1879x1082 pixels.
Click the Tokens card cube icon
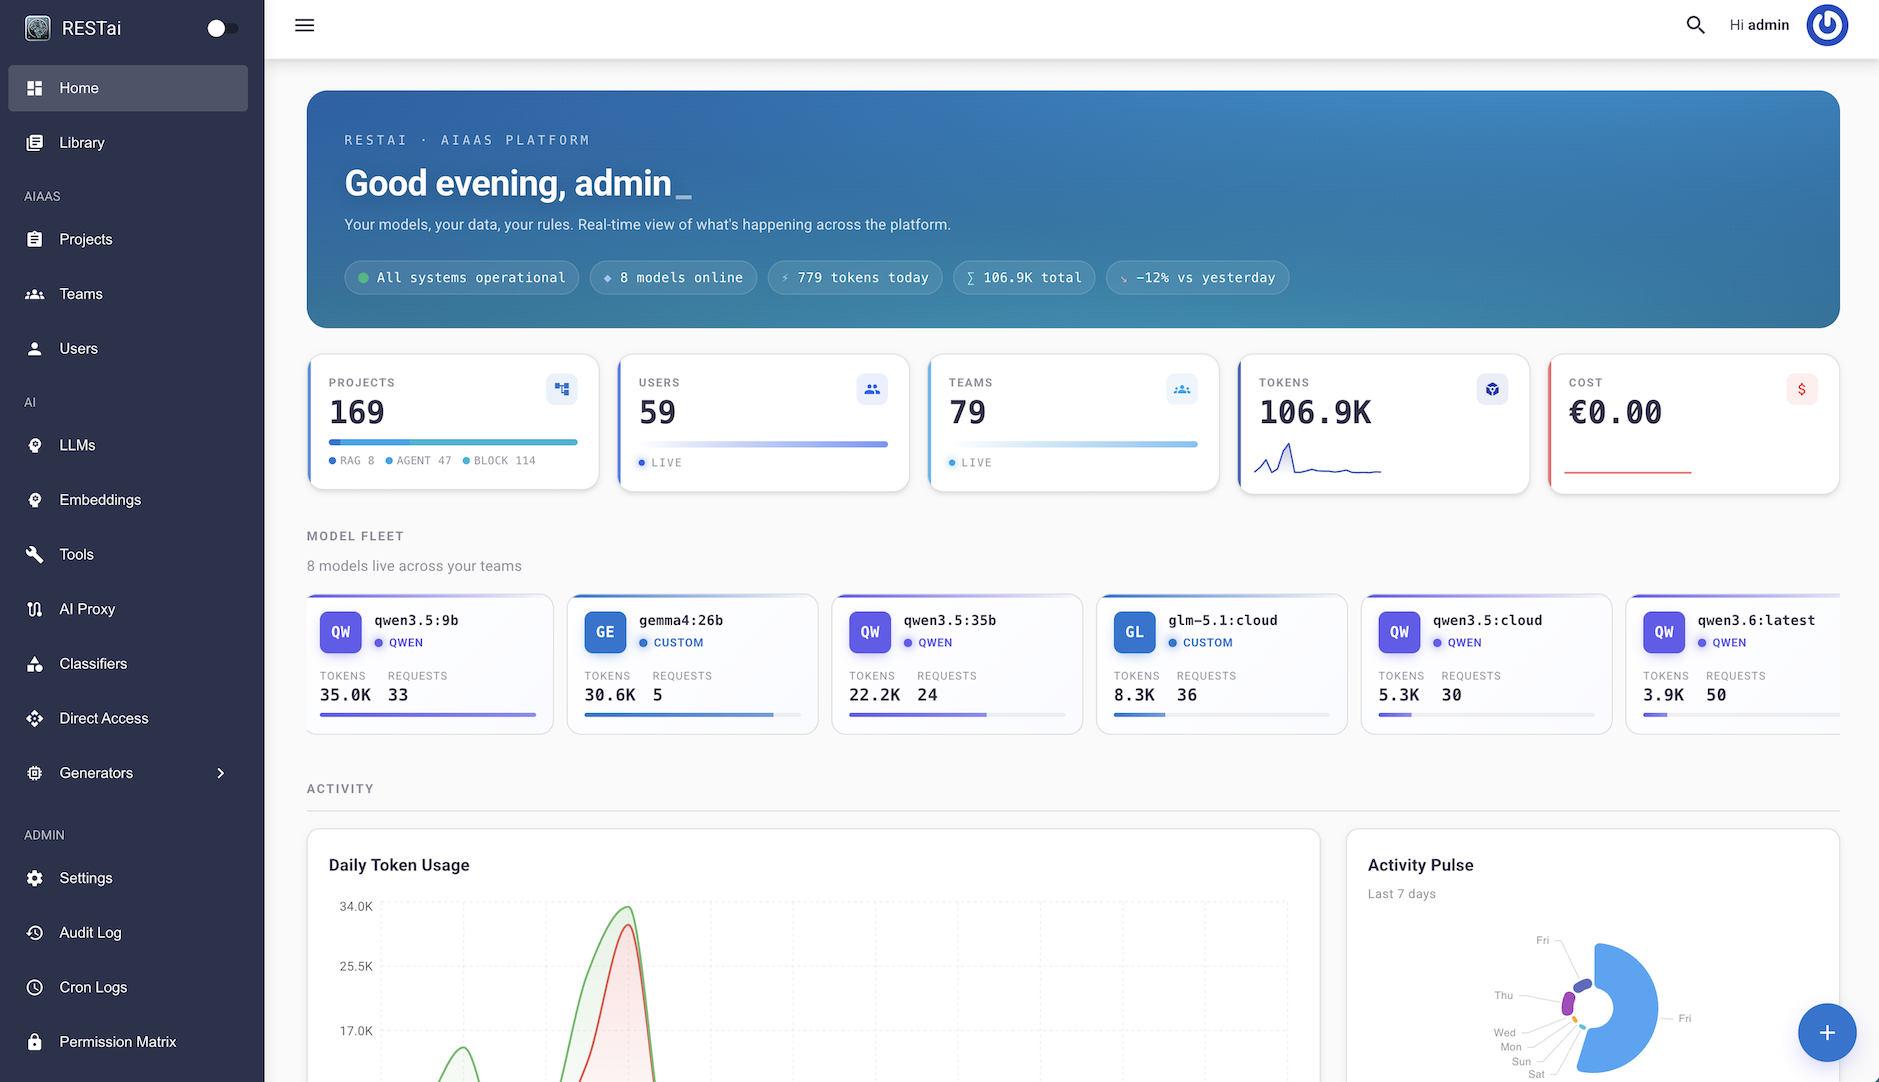1492,389
